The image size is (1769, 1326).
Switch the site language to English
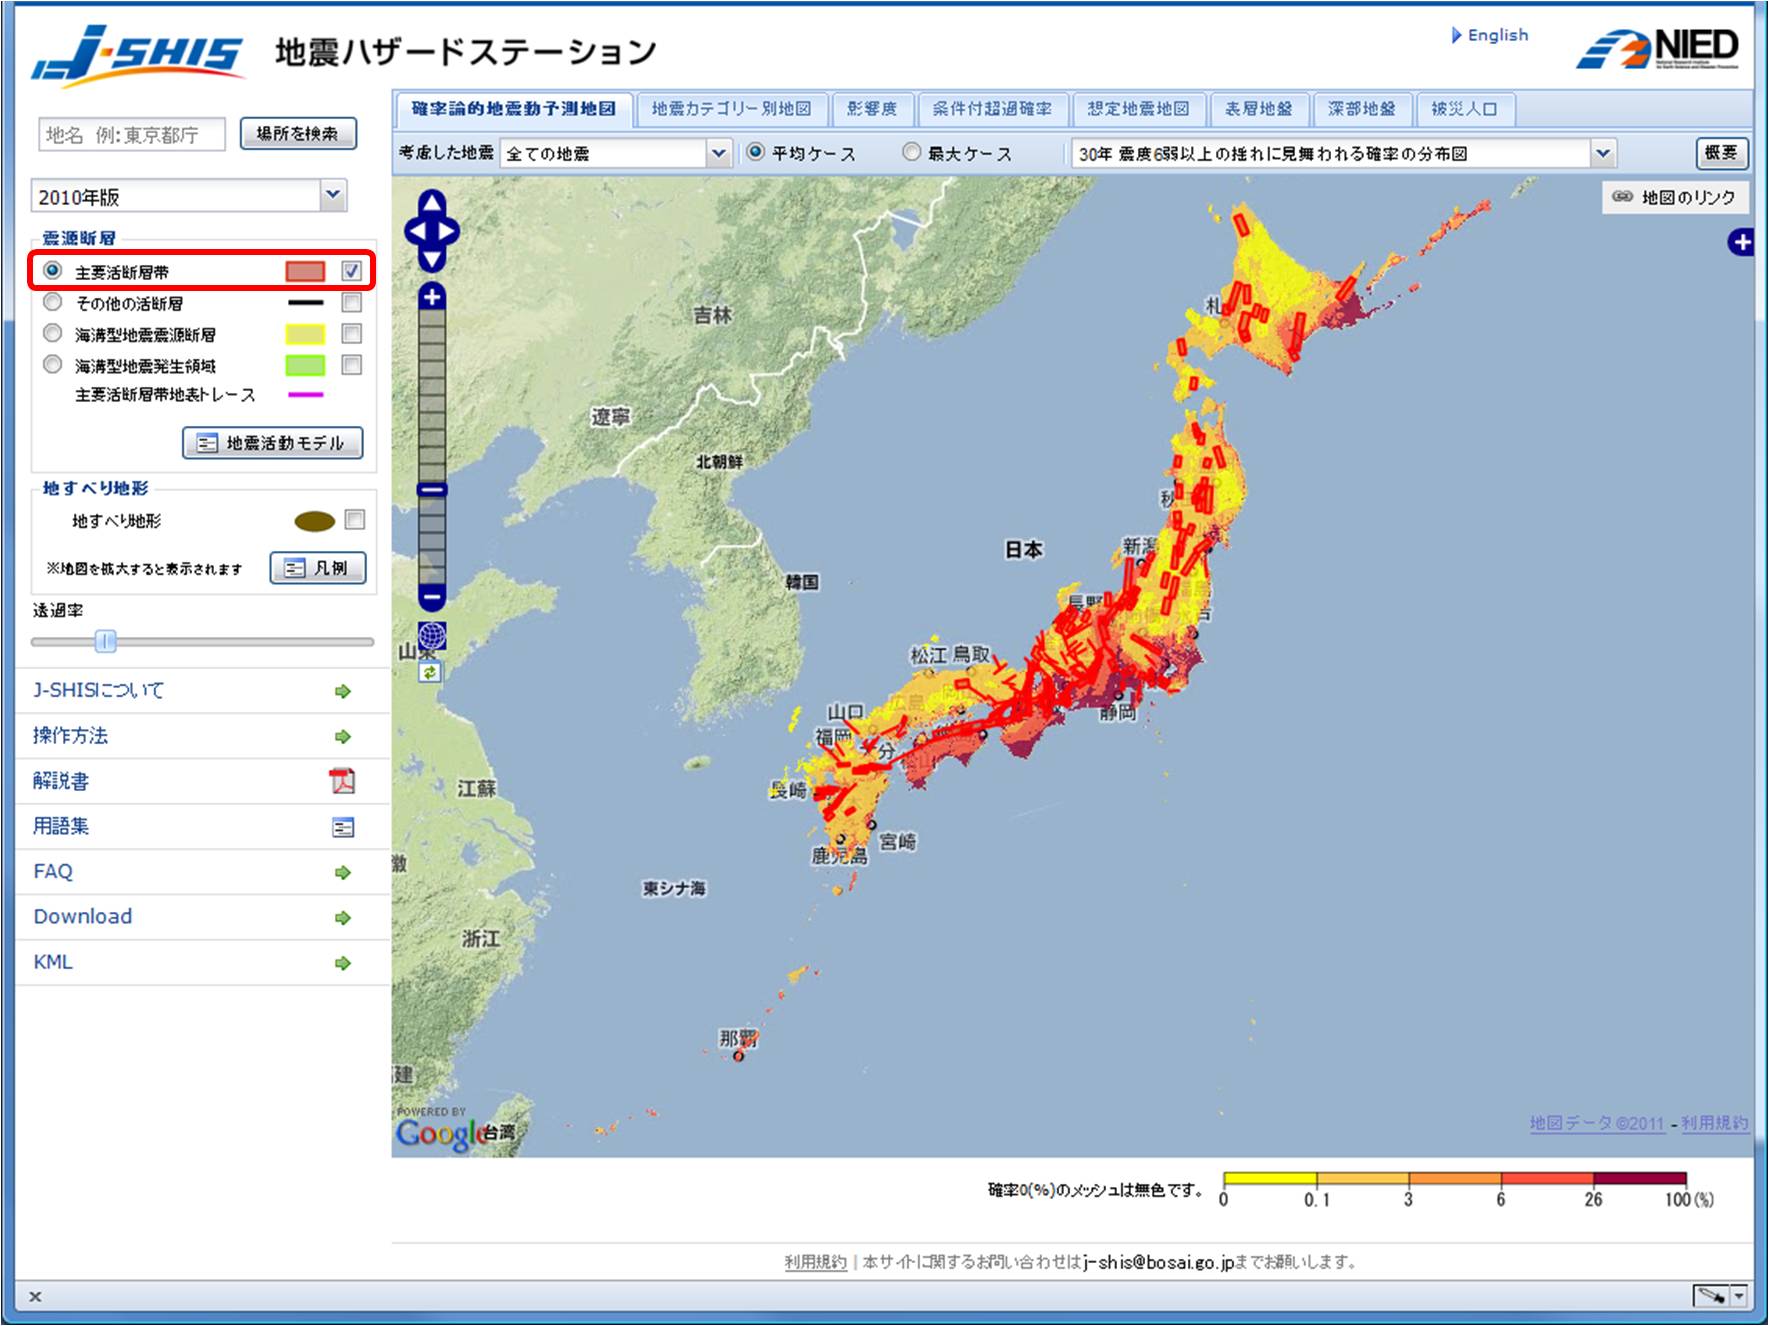coord(1494,35)
